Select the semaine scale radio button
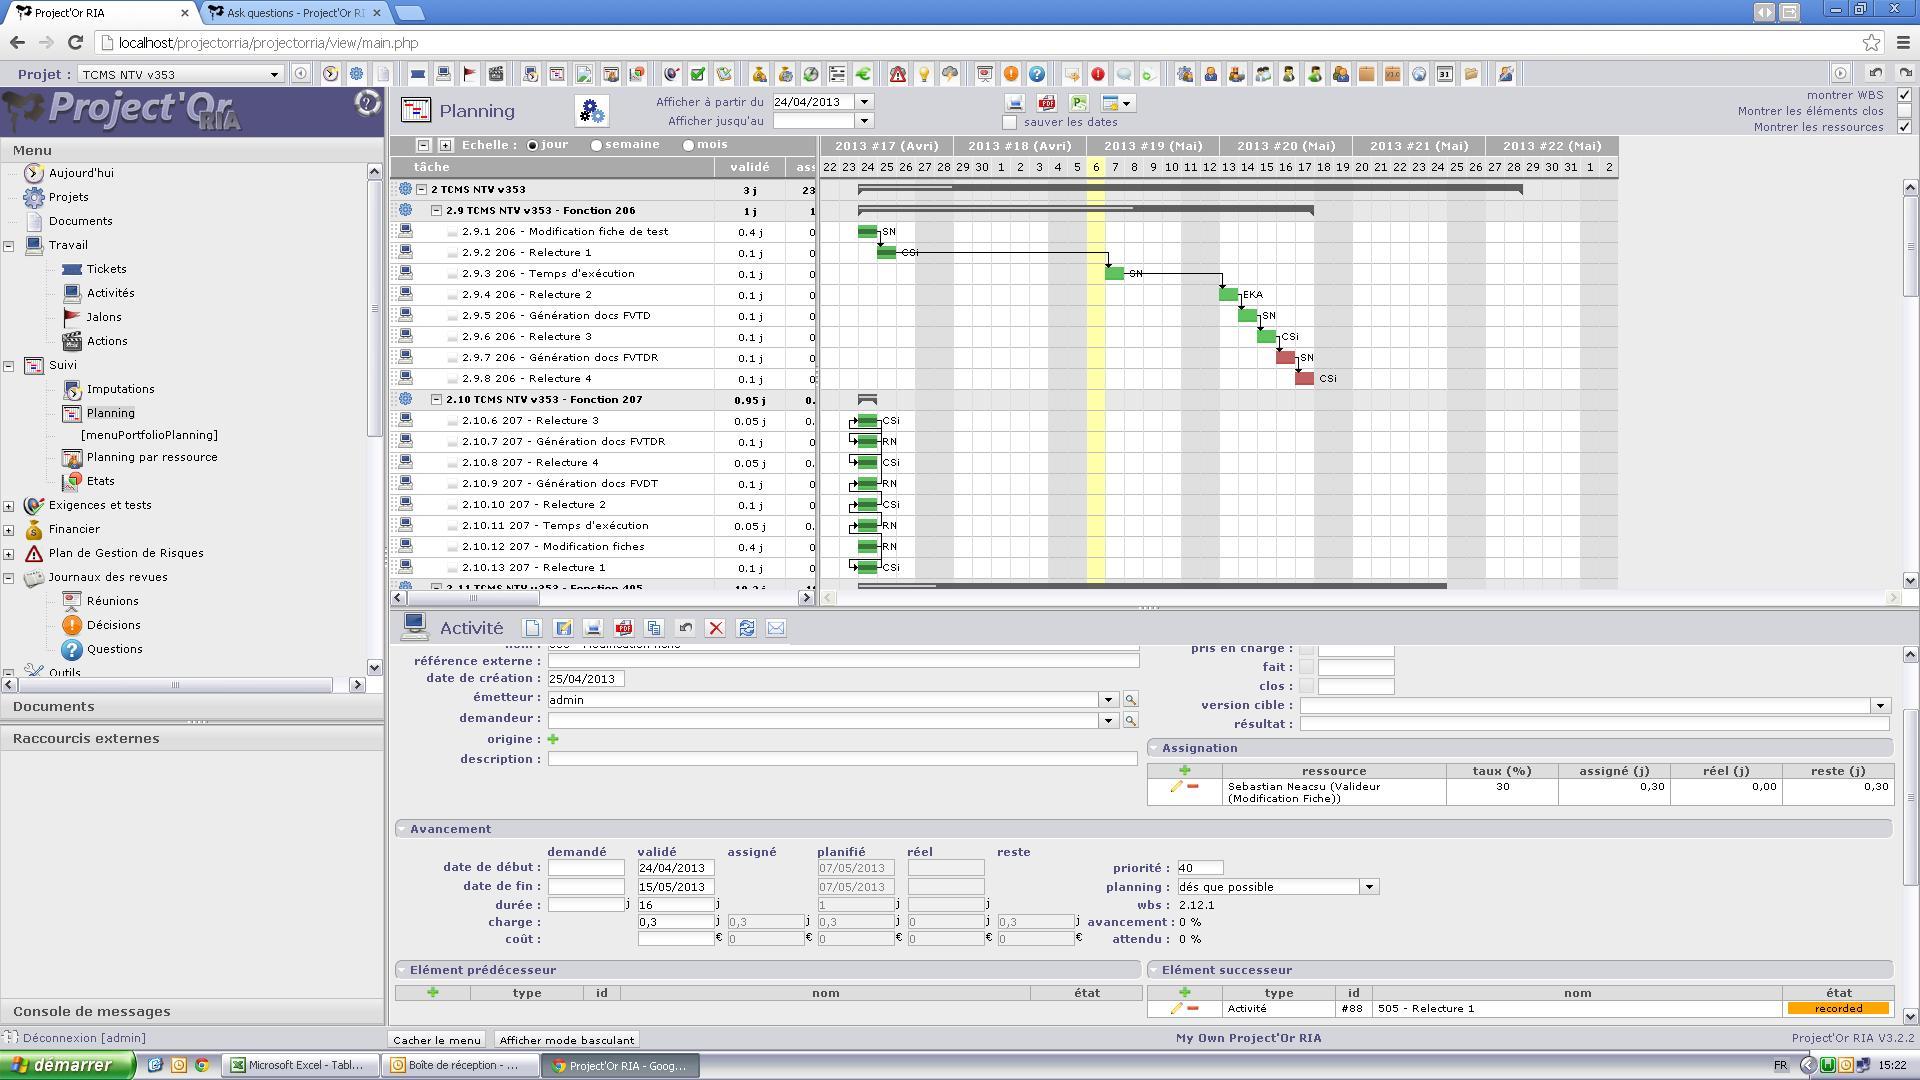This screenshot has width=1920, height=1080. tap(597, 145)
